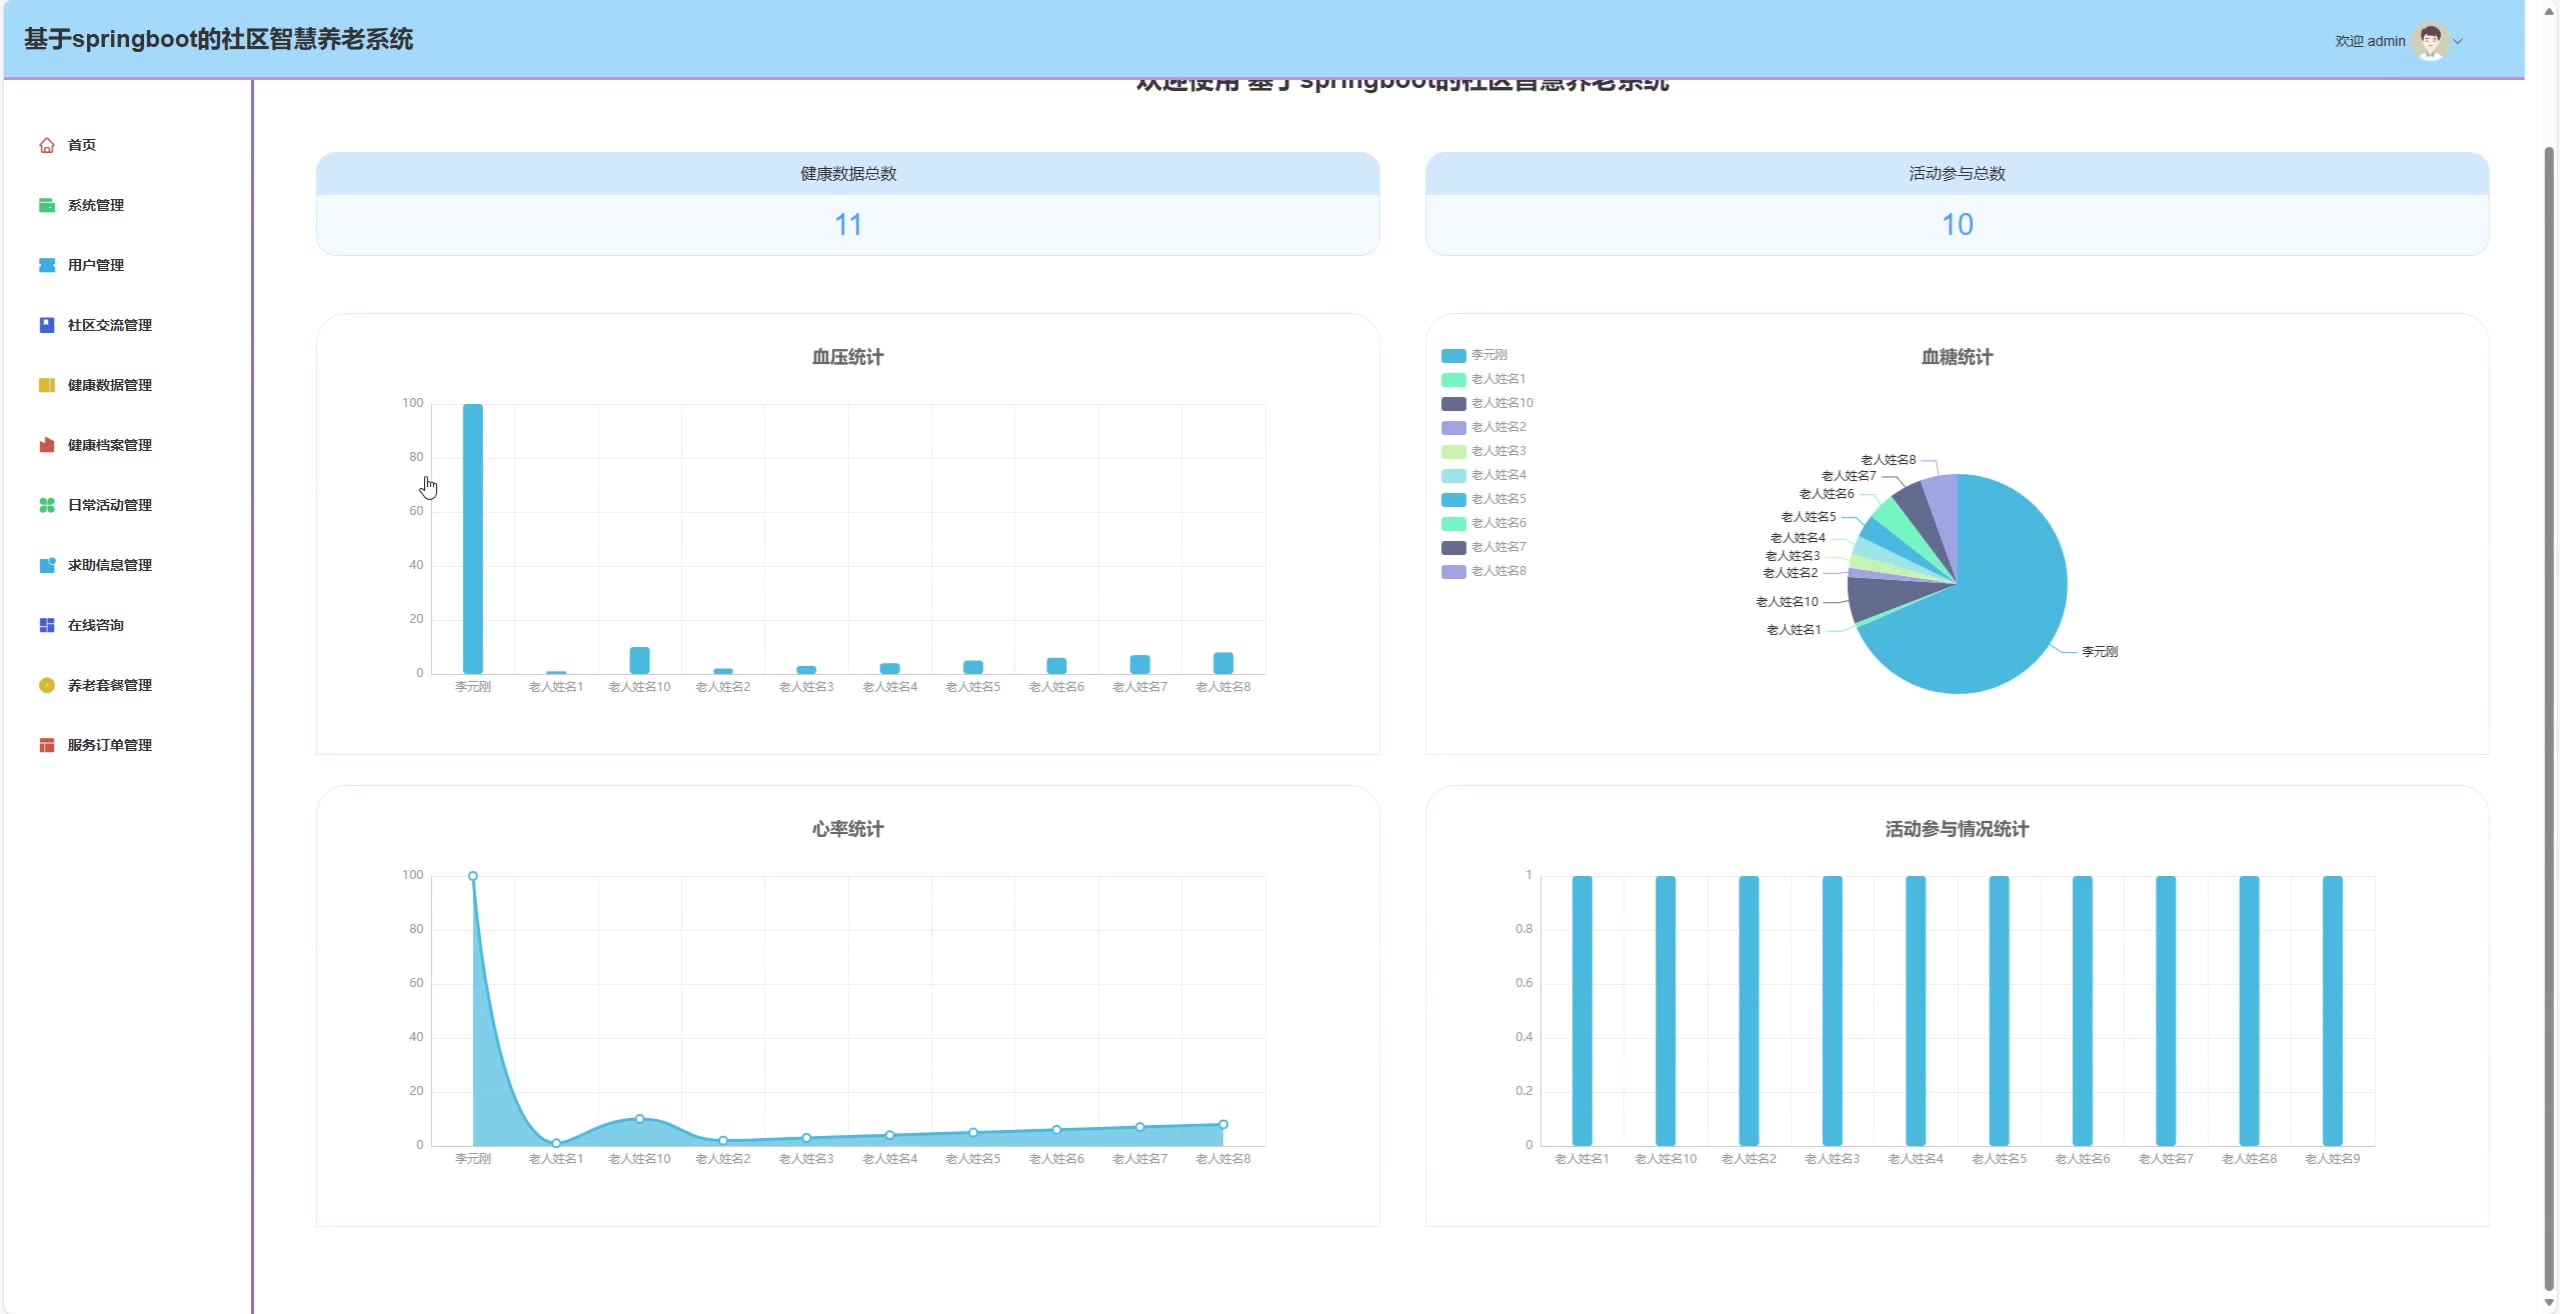Screen dimensions: 2560x1314
Task: Click the red 服务订单管理 icon
Action: point(46,745)
